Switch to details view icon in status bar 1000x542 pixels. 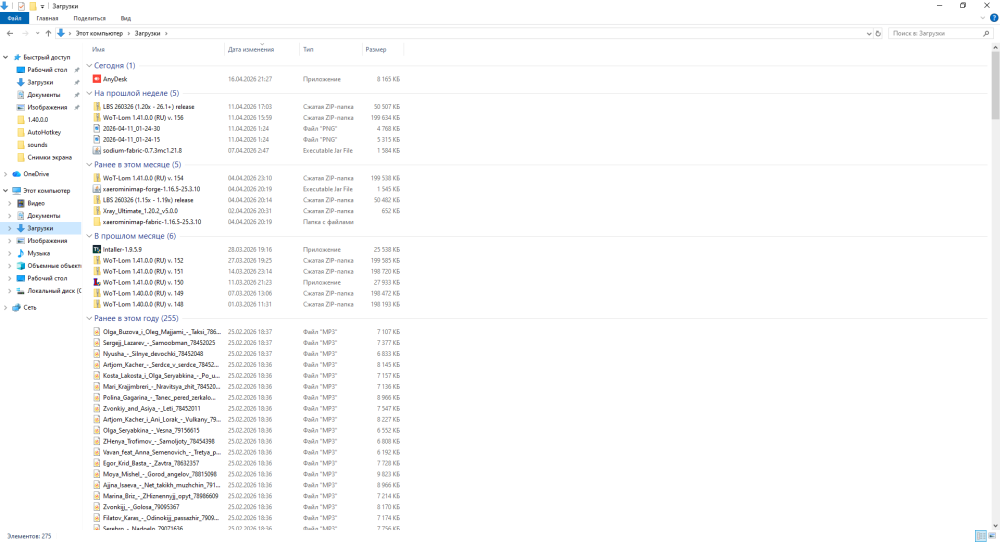click(981, 536)
